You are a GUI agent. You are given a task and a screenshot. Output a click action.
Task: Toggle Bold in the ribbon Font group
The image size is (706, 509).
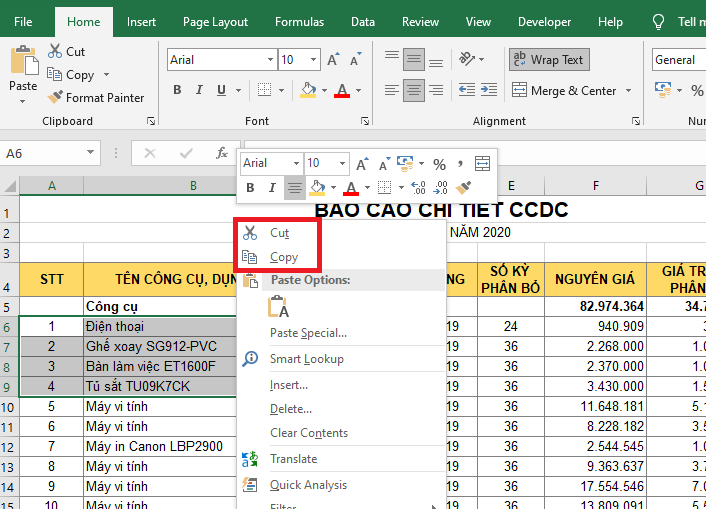point(177,90)
